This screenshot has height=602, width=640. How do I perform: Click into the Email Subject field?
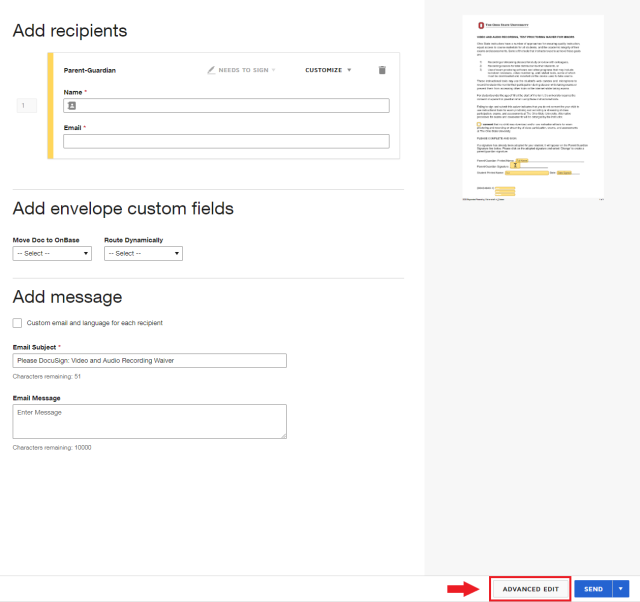(x=149, y=361)
